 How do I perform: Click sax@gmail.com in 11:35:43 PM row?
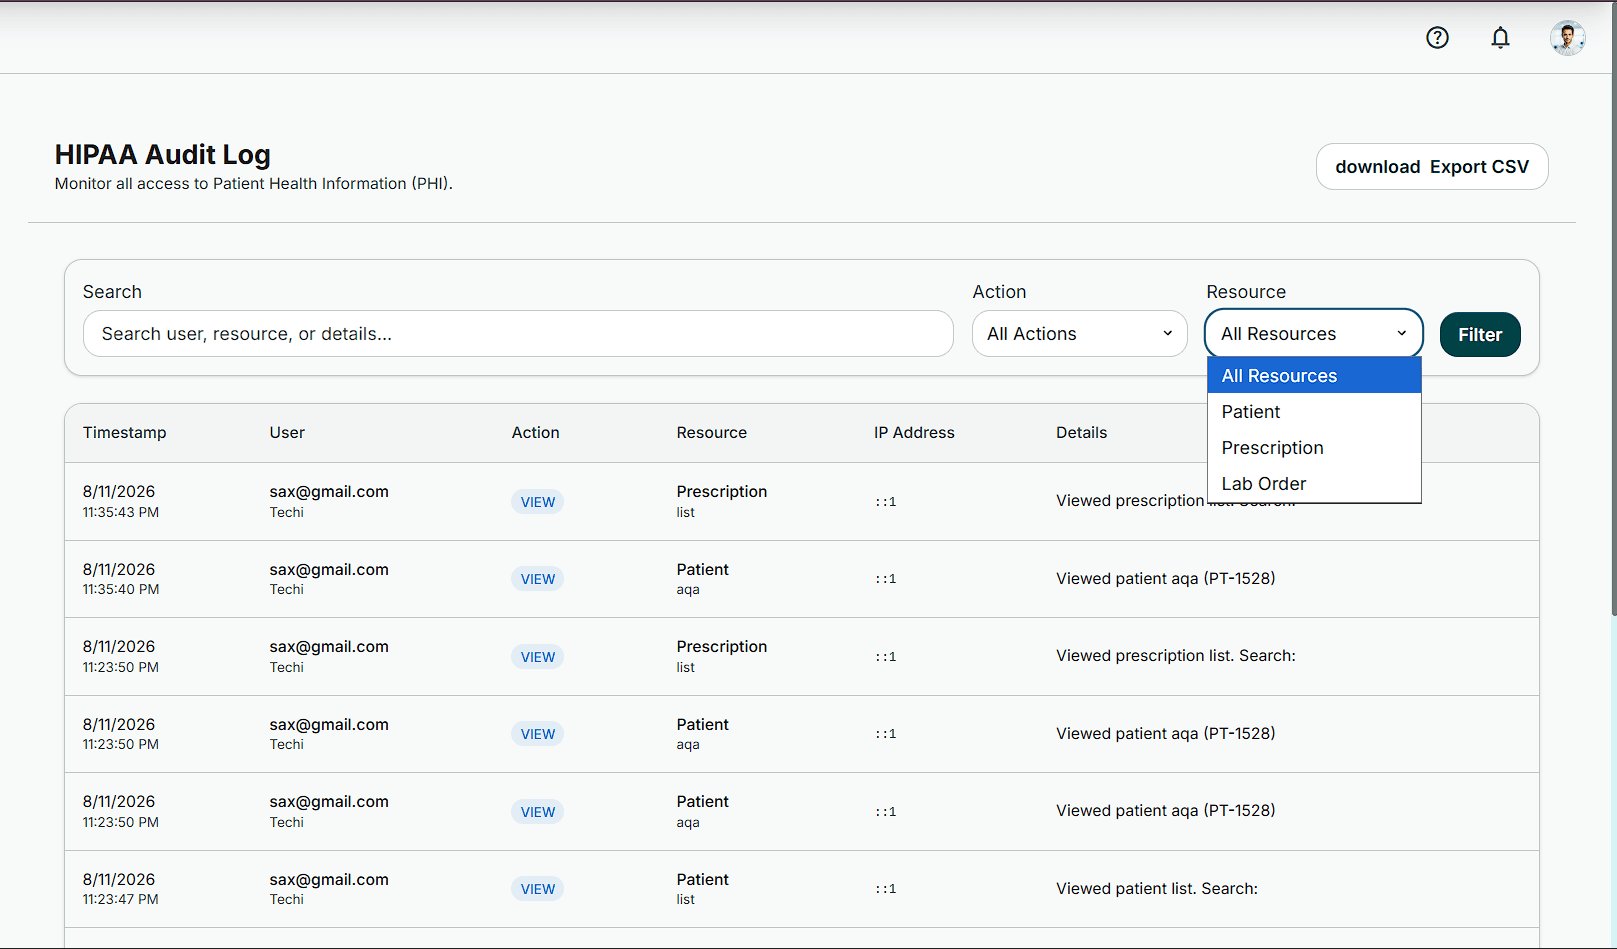329,492
